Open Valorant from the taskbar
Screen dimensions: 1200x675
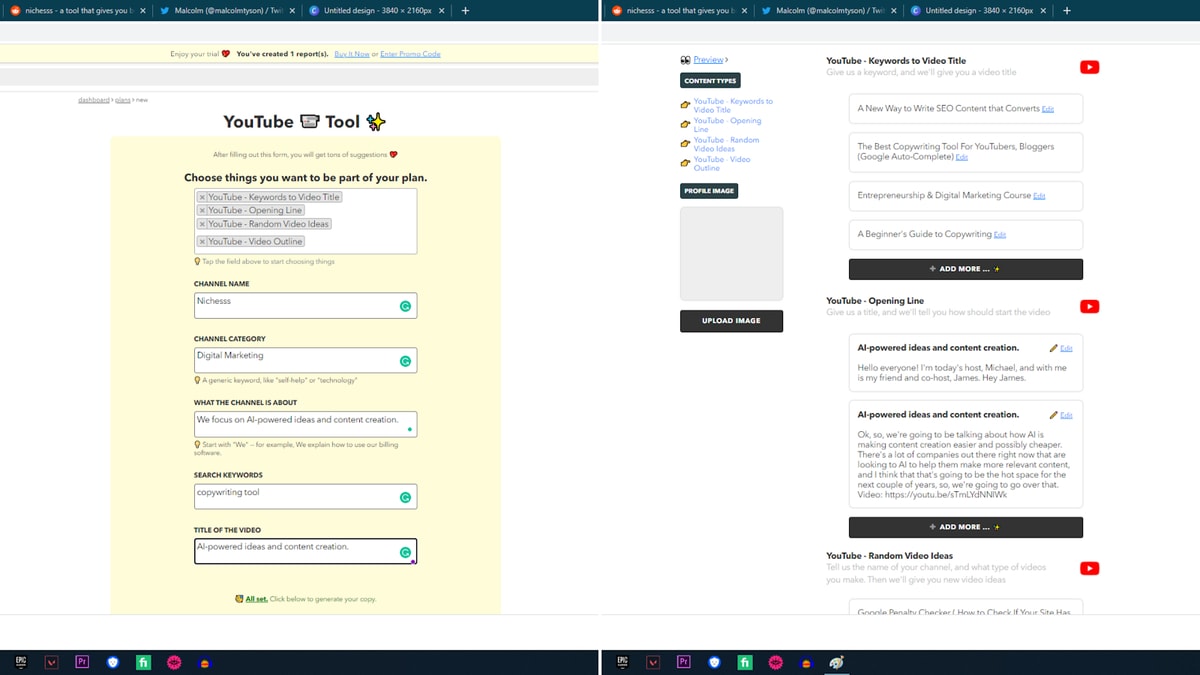[x=51, y=662]
